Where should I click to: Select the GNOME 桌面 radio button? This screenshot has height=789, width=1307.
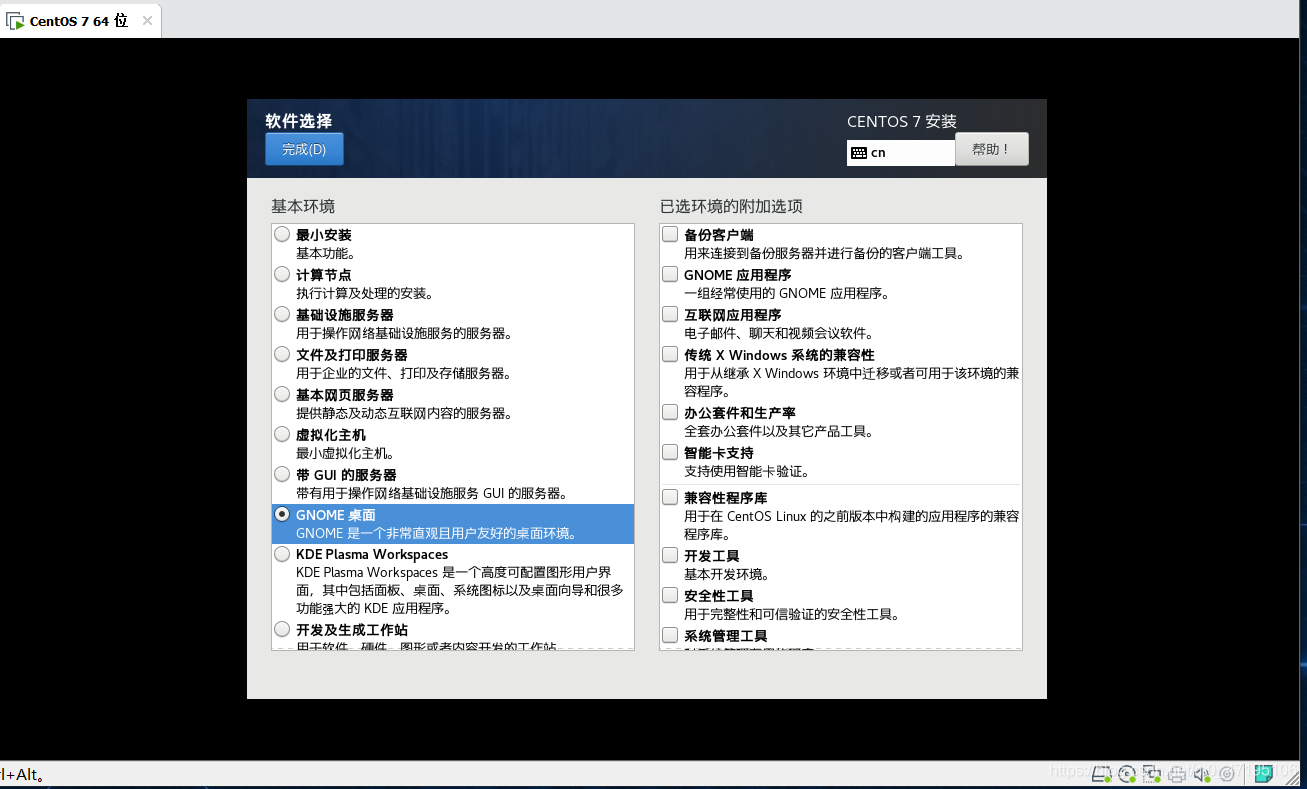coord(282,514)
